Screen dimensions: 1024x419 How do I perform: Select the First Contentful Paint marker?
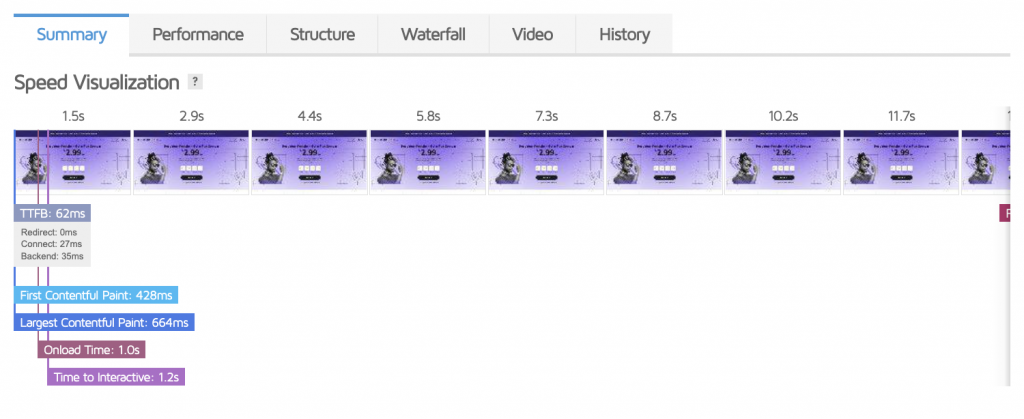click(96, 295)
